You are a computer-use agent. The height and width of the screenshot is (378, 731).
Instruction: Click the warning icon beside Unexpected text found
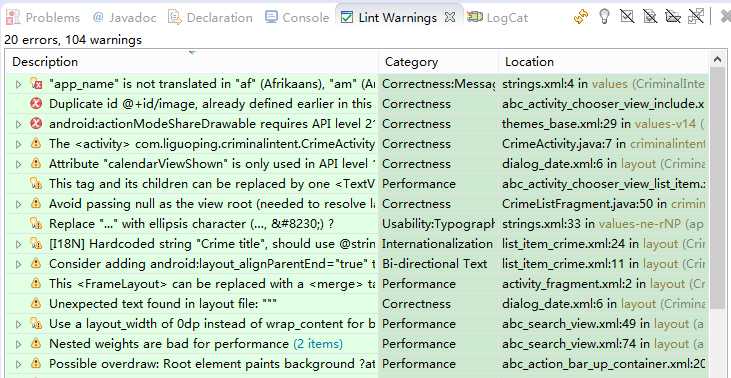36,303
